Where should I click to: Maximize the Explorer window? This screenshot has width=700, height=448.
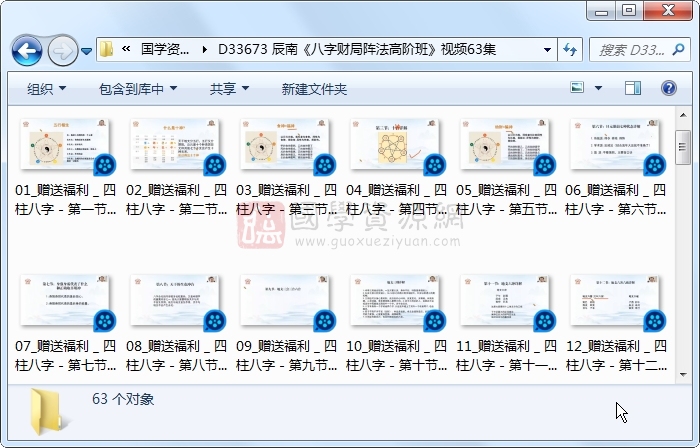(629, 11)
